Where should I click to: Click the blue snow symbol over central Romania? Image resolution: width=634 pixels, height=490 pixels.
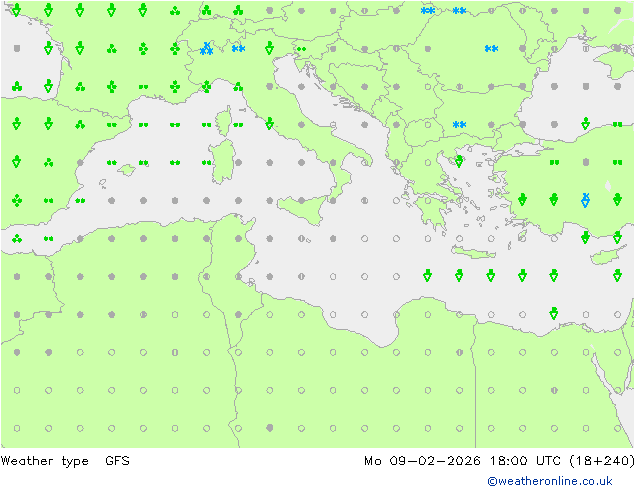491,49
